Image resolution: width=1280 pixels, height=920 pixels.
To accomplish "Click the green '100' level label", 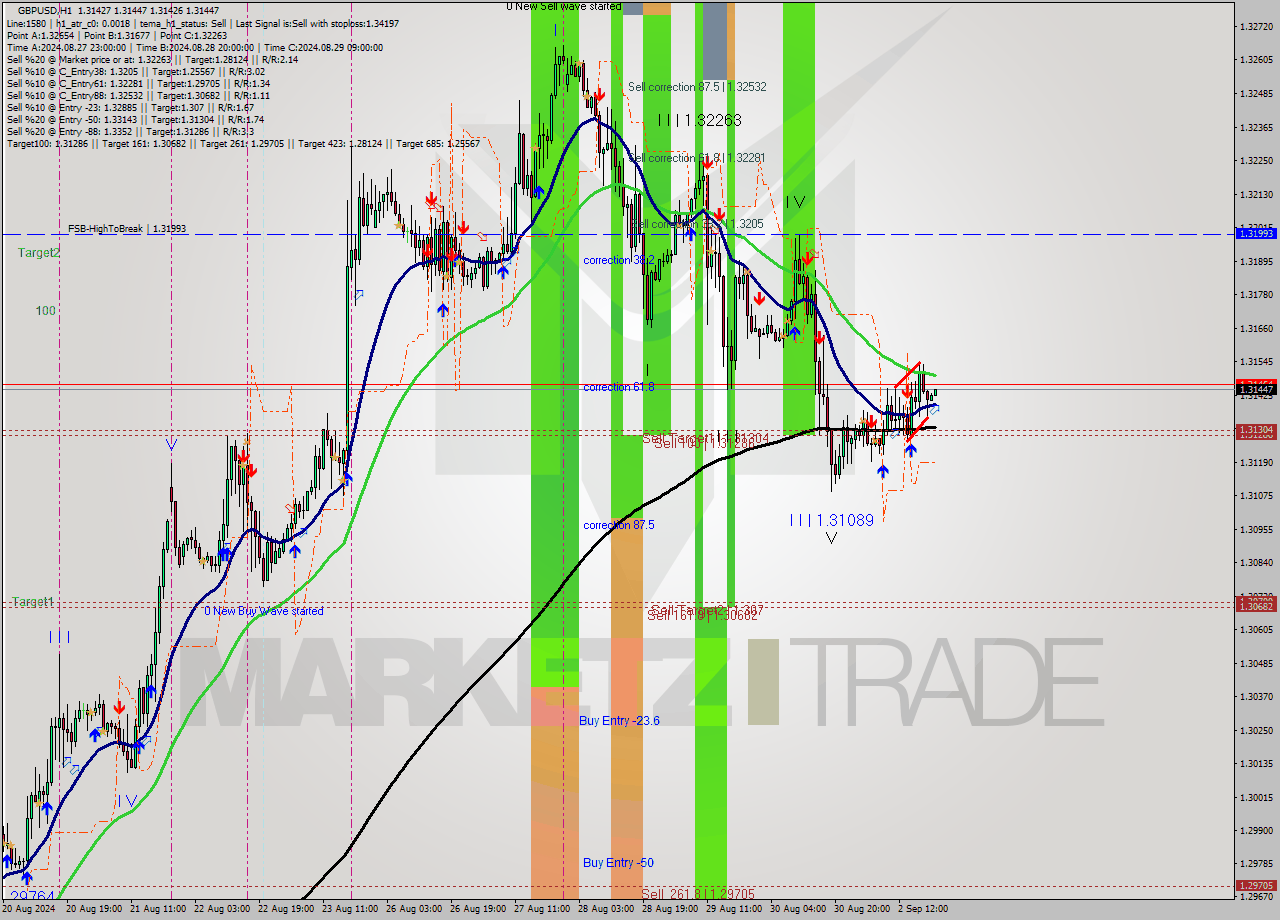I will tap(46, 311).
